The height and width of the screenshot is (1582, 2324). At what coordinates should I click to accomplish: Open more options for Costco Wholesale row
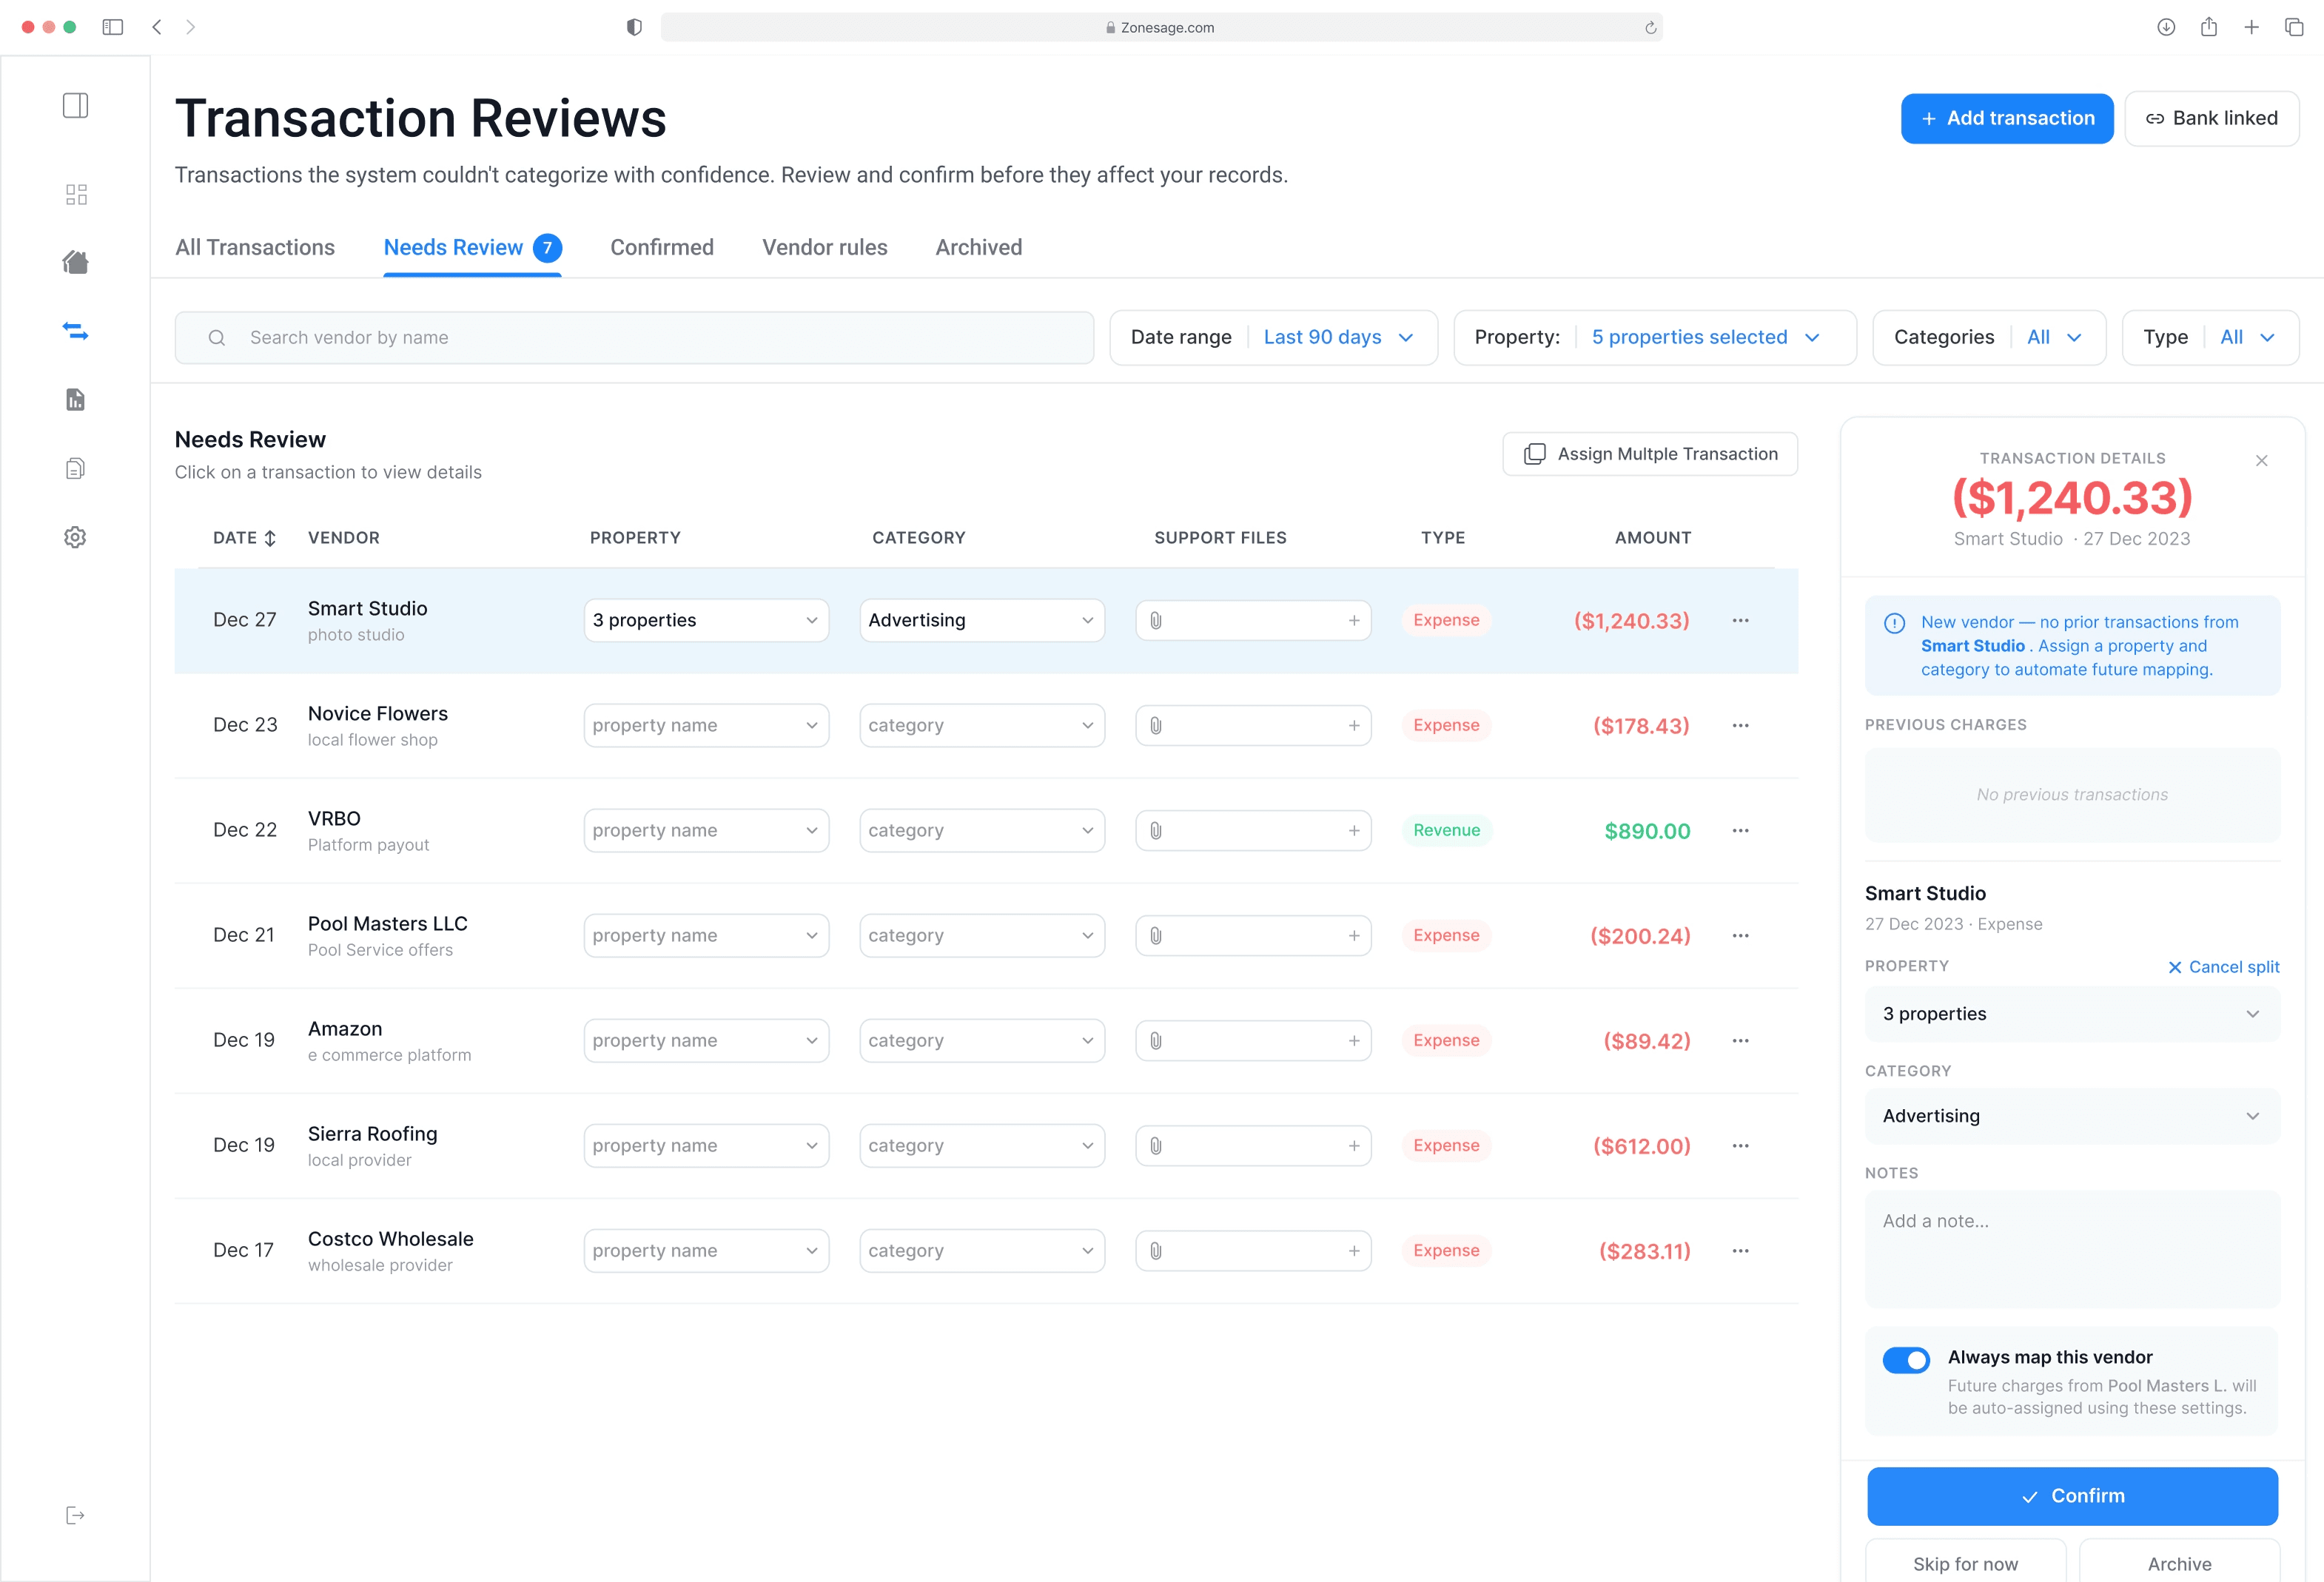click(x=1740, y=1250)
